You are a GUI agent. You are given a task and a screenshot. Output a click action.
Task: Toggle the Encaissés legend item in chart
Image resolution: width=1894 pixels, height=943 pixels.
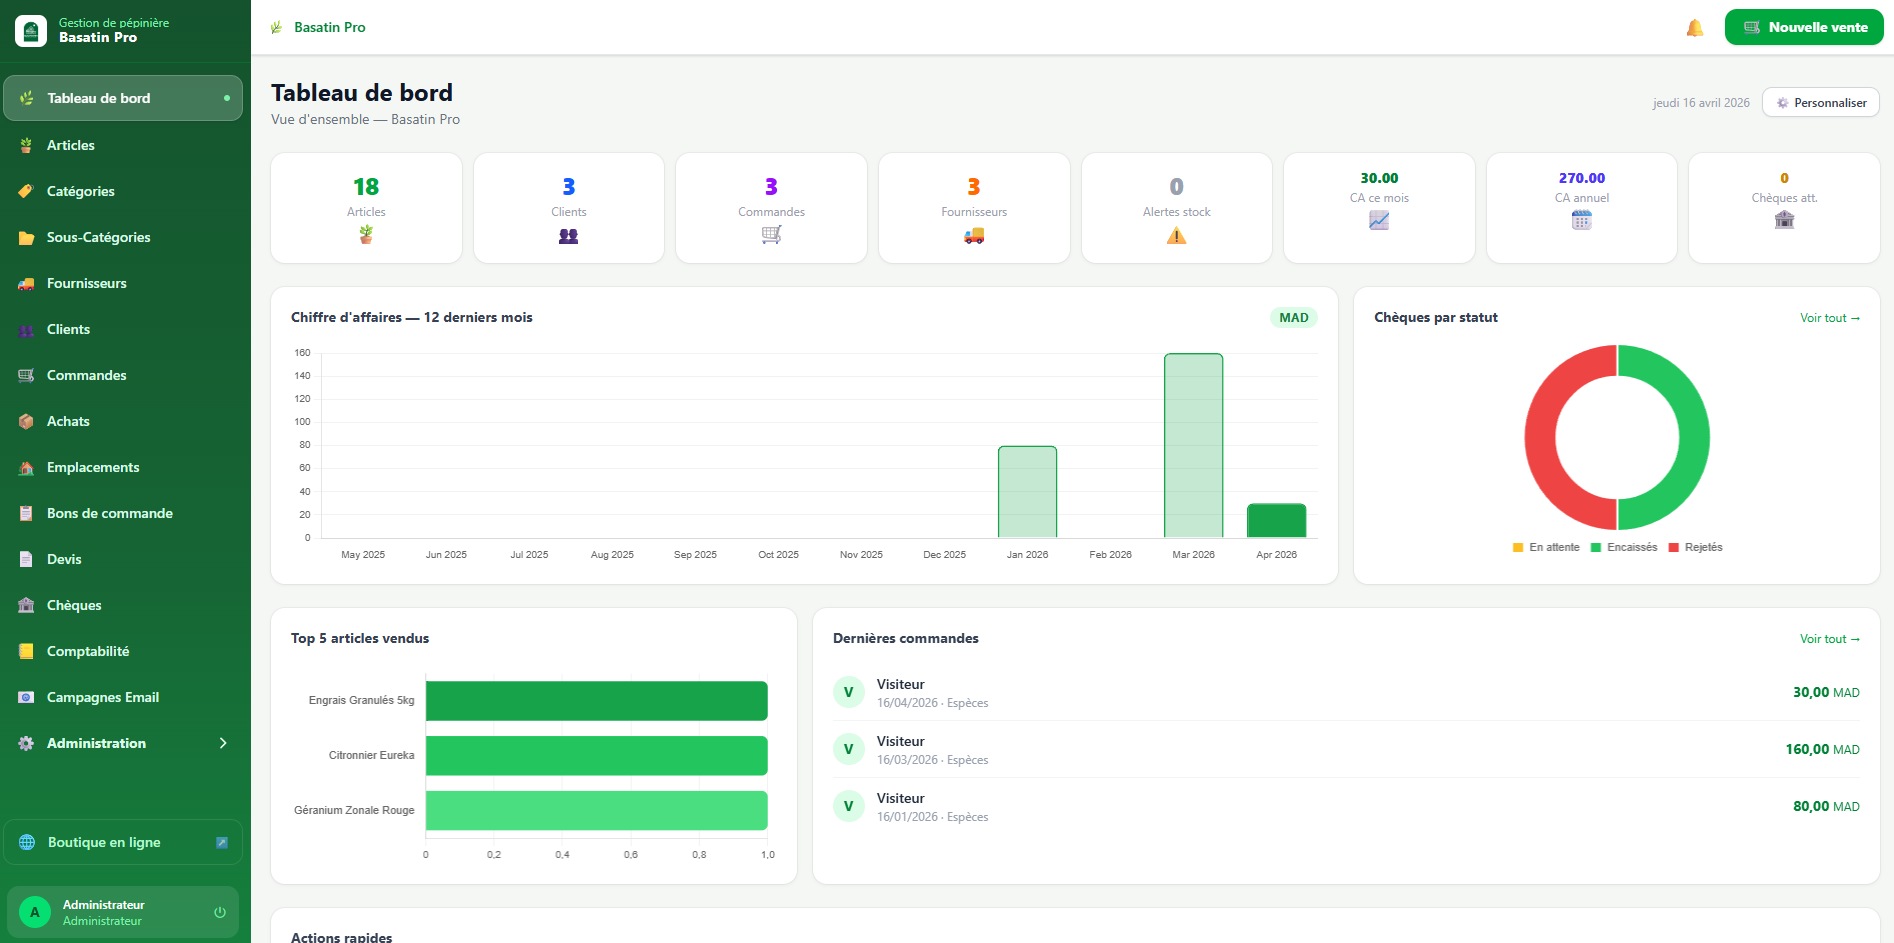tap(1624, 548)
